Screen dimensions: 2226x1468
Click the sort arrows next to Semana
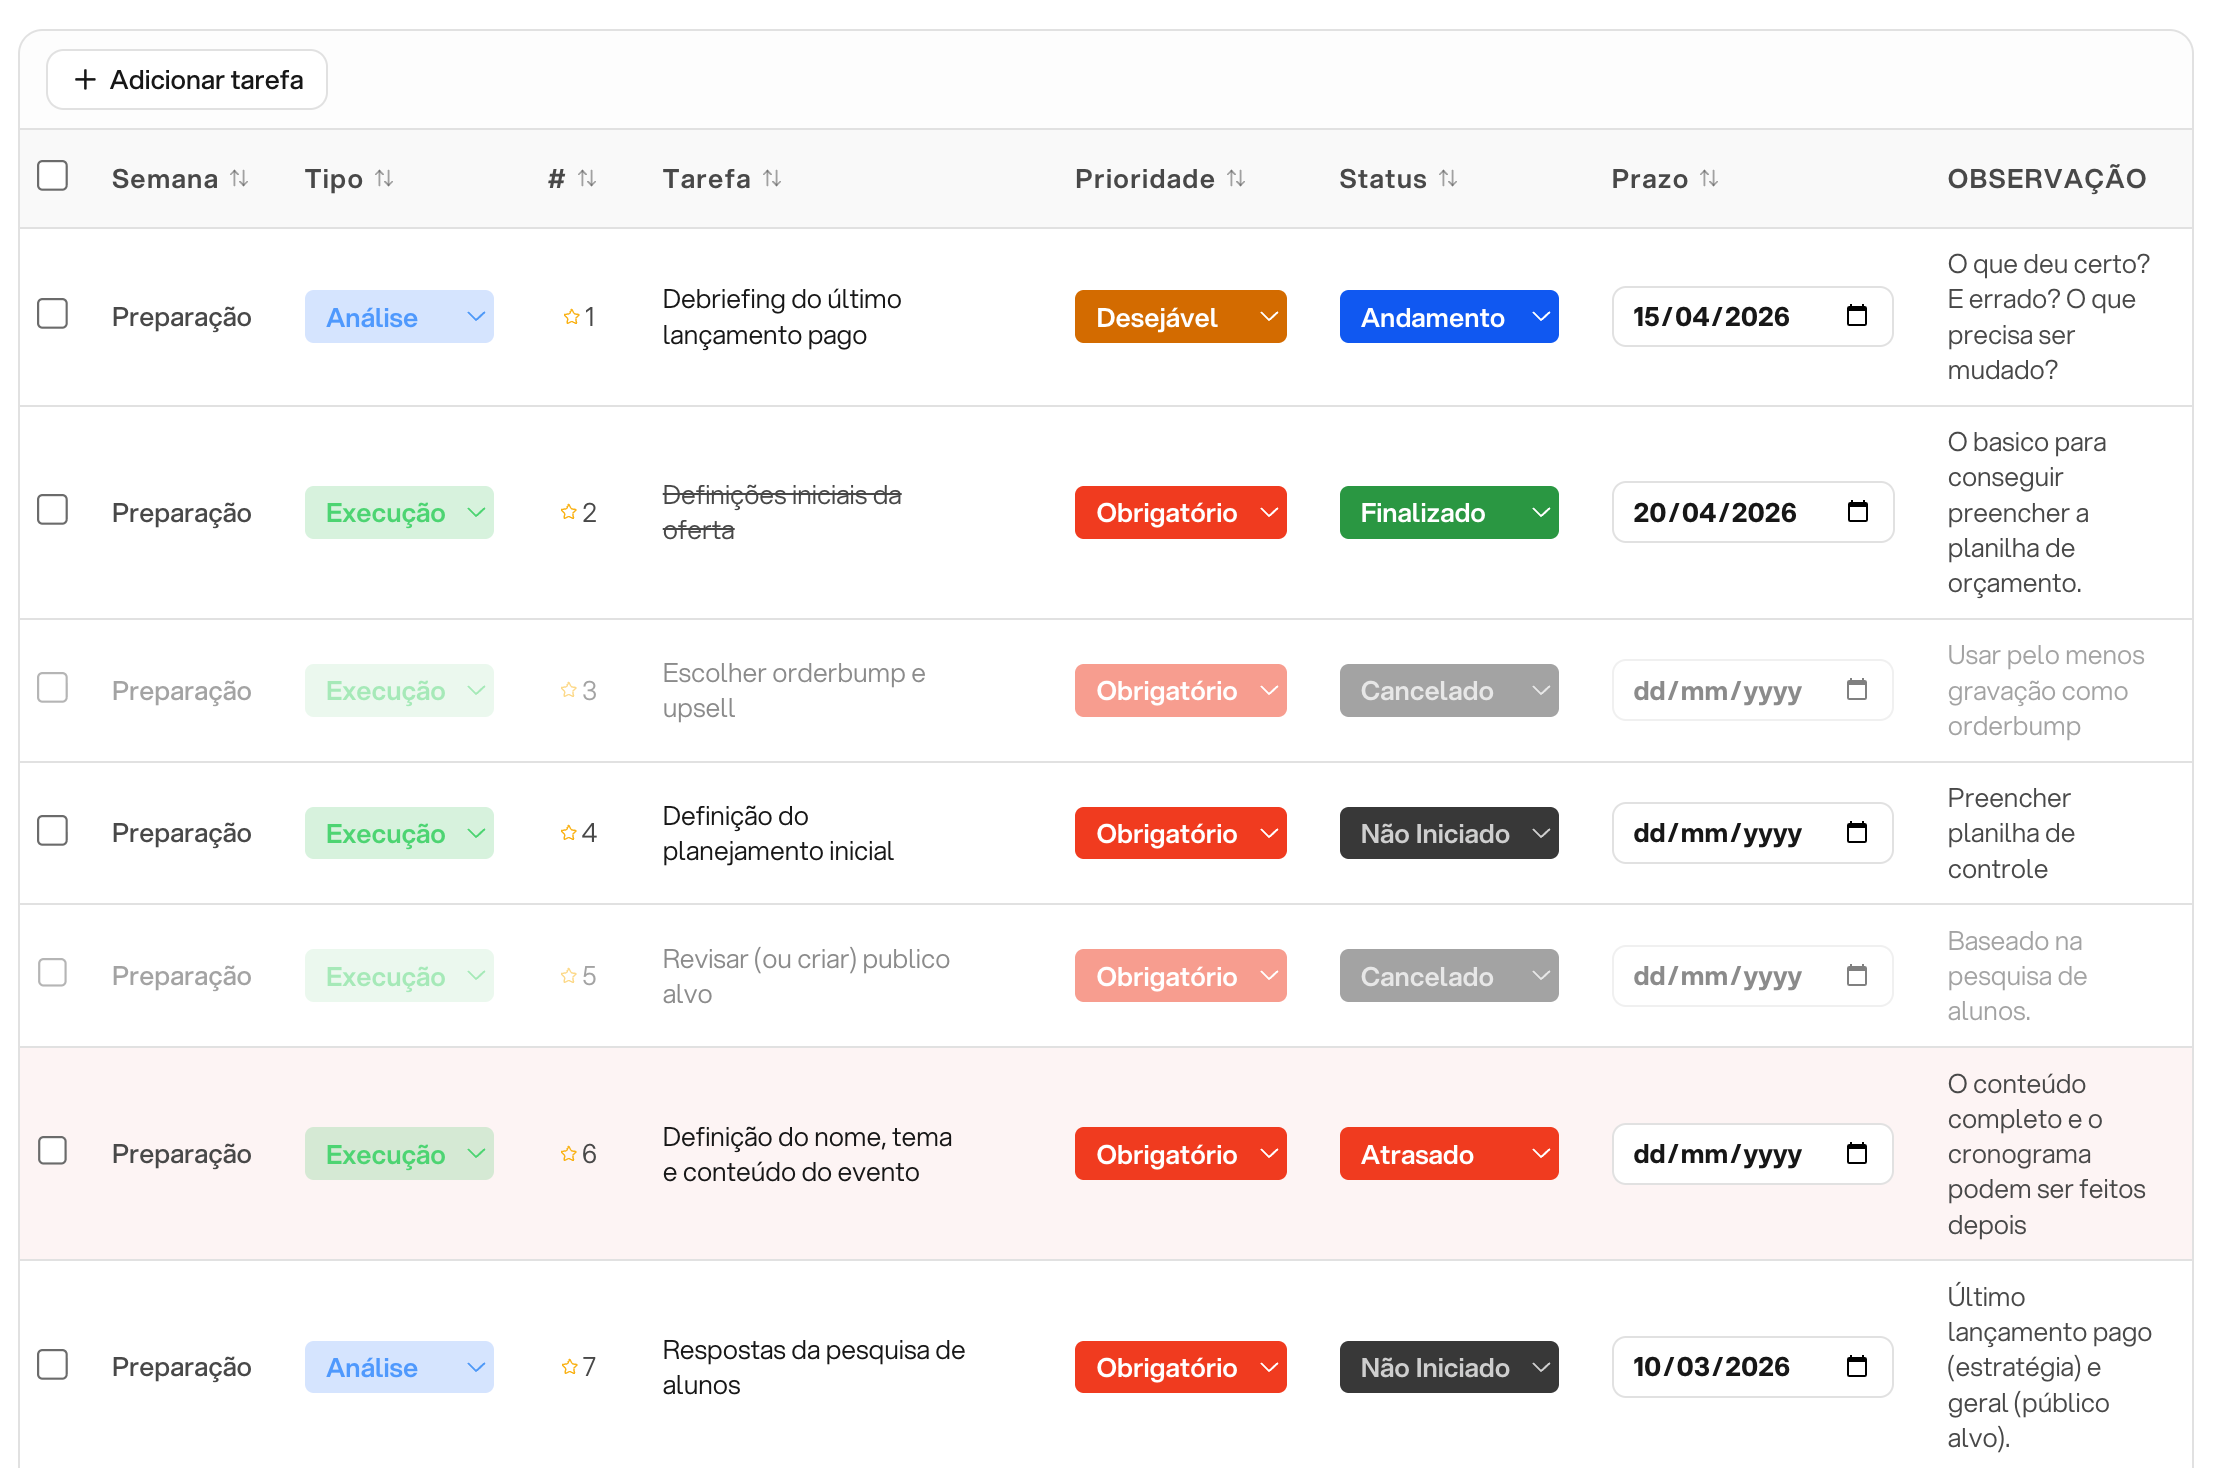(239, 178)
